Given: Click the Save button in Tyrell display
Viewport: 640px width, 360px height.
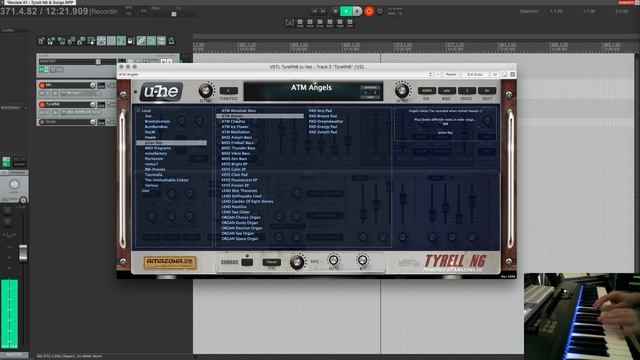Looking at the screenshot, I should [371, 98].
